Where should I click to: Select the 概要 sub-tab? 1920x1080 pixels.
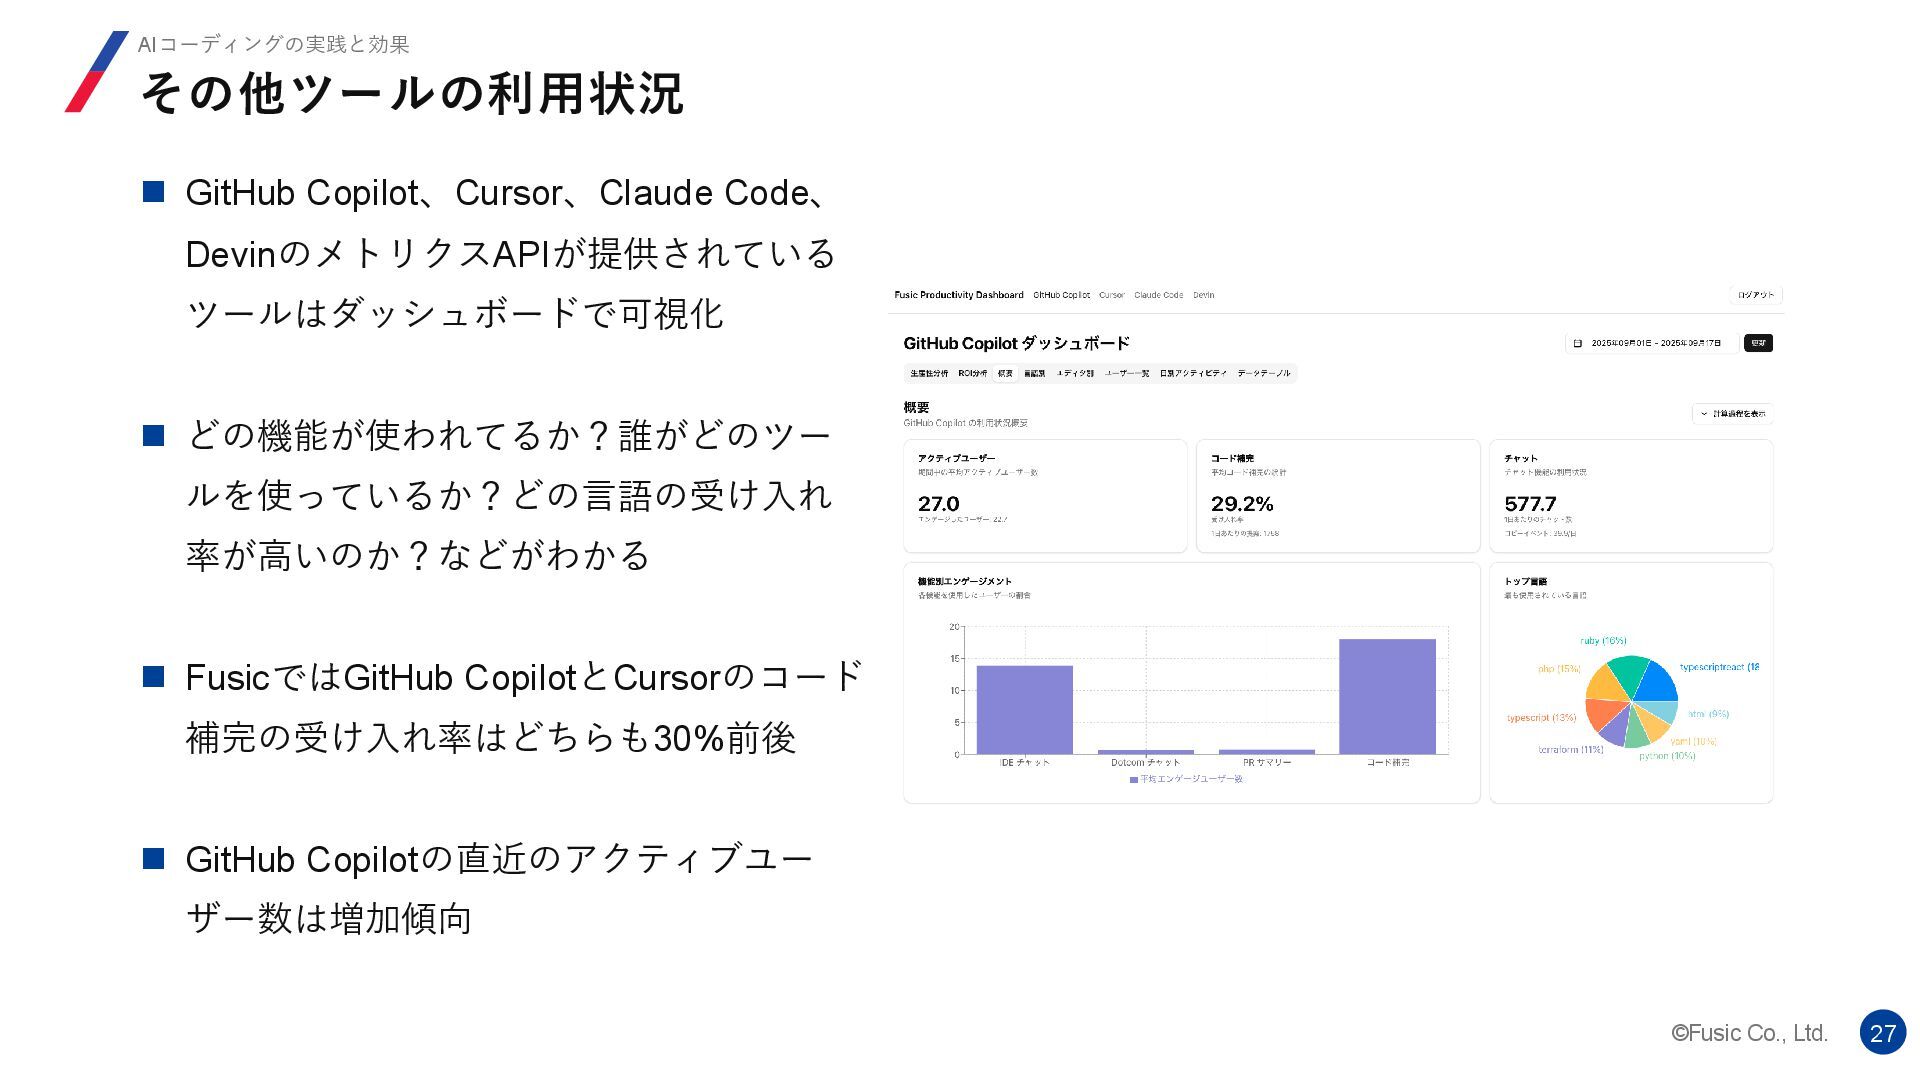pyautogui.click(x=1005, y=373)
